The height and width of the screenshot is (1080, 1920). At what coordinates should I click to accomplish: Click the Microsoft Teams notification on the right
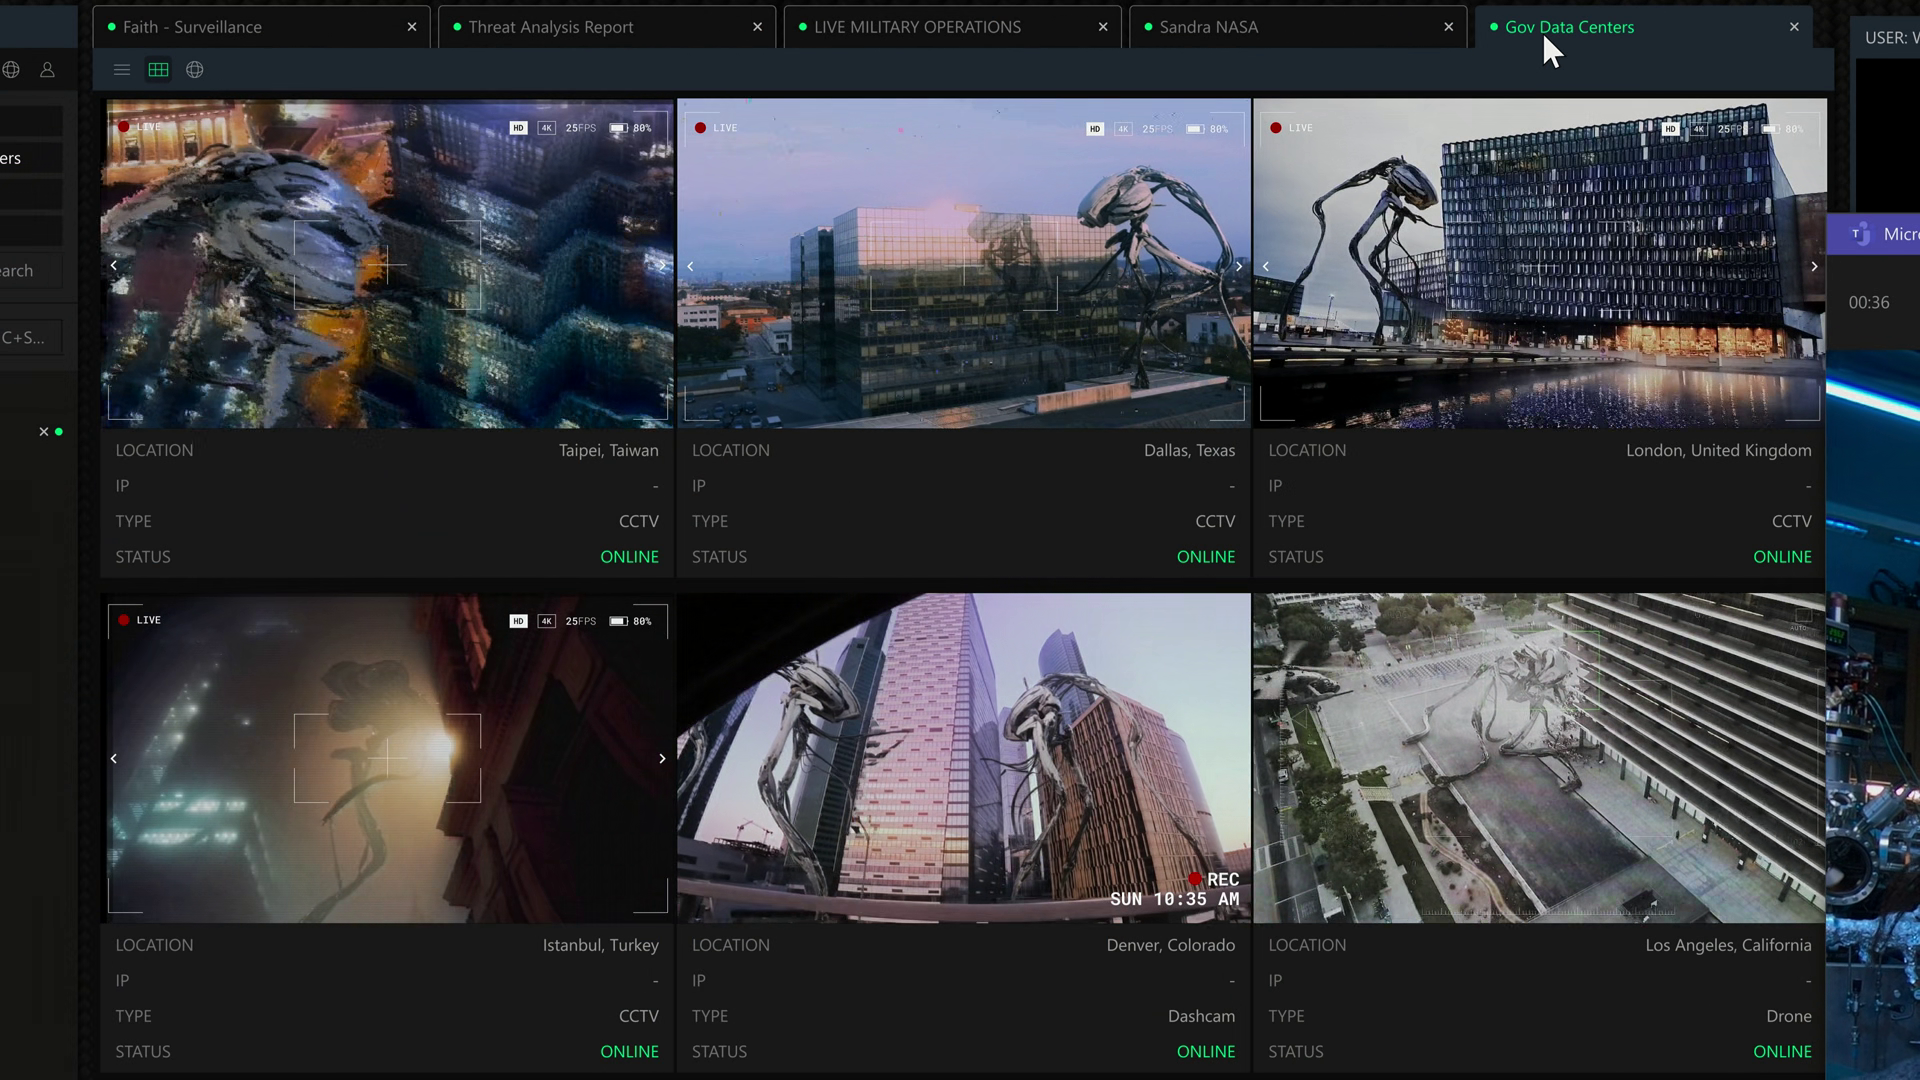coord(1874,234)
